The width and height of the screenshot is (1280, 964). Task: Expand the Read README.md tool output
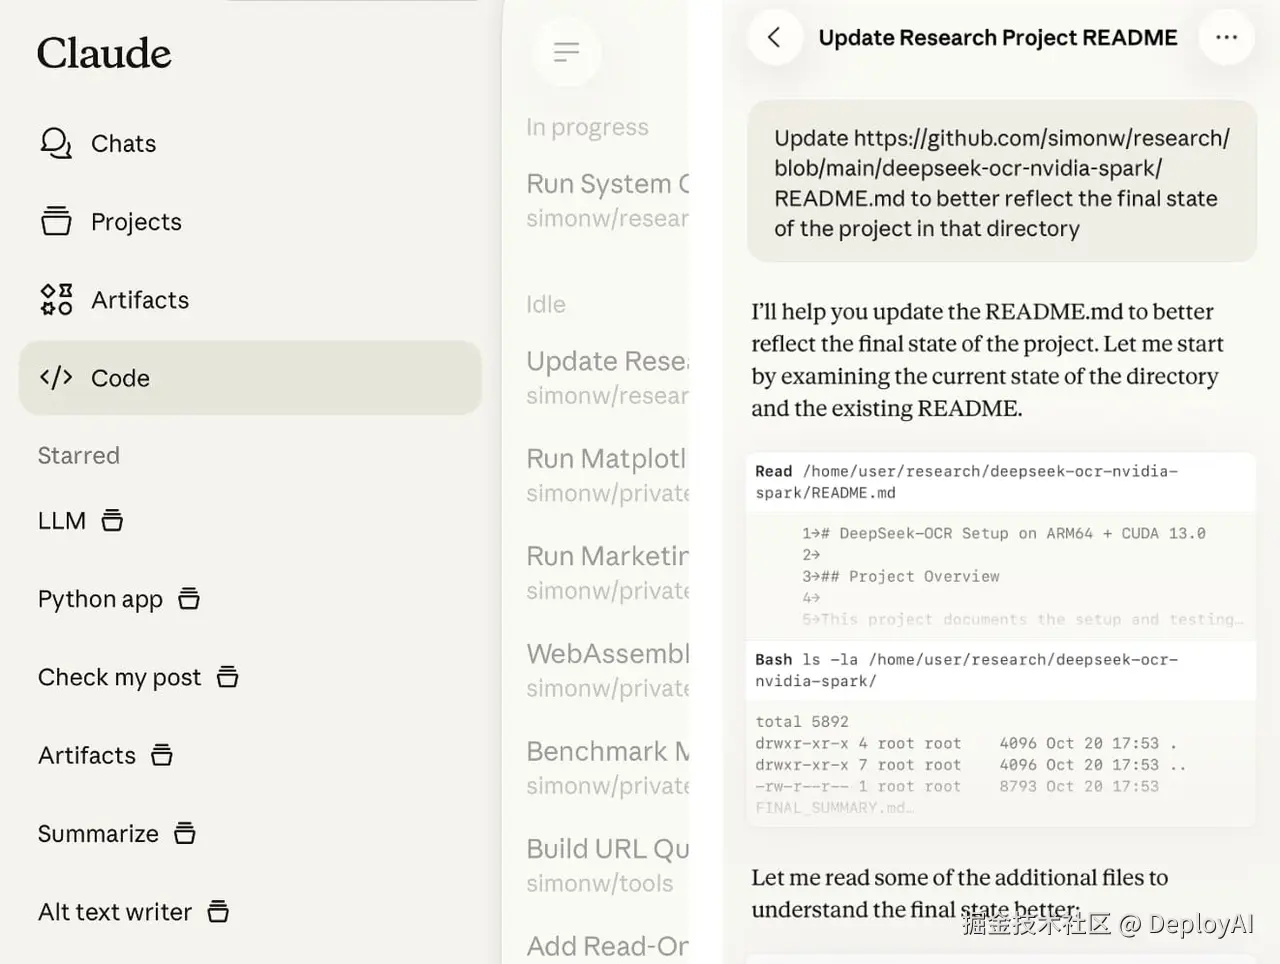click(1000, 482)
